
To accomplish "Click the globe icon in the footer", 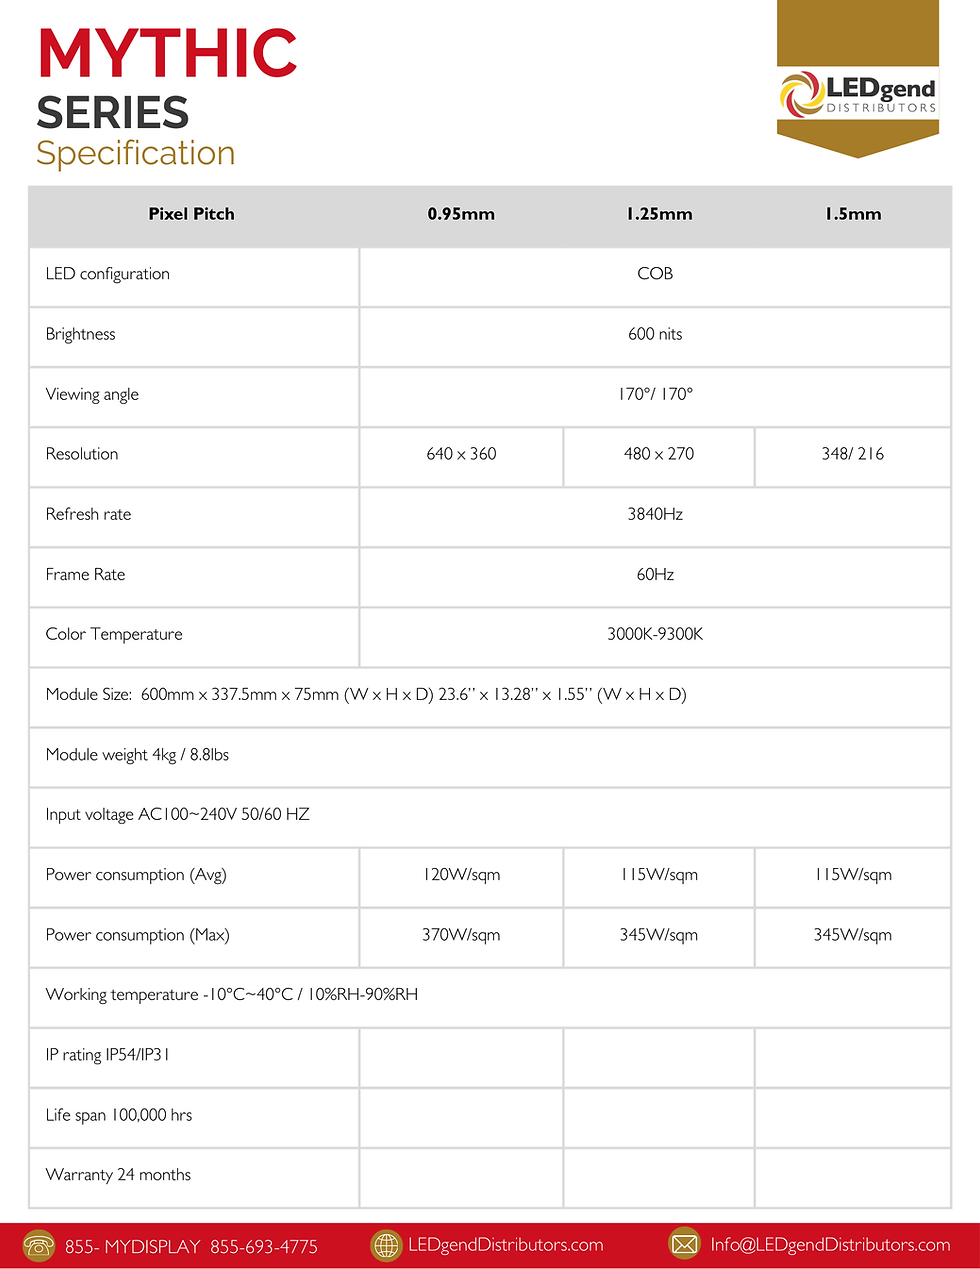I will pyautogui.click(x=386, y=1245).
